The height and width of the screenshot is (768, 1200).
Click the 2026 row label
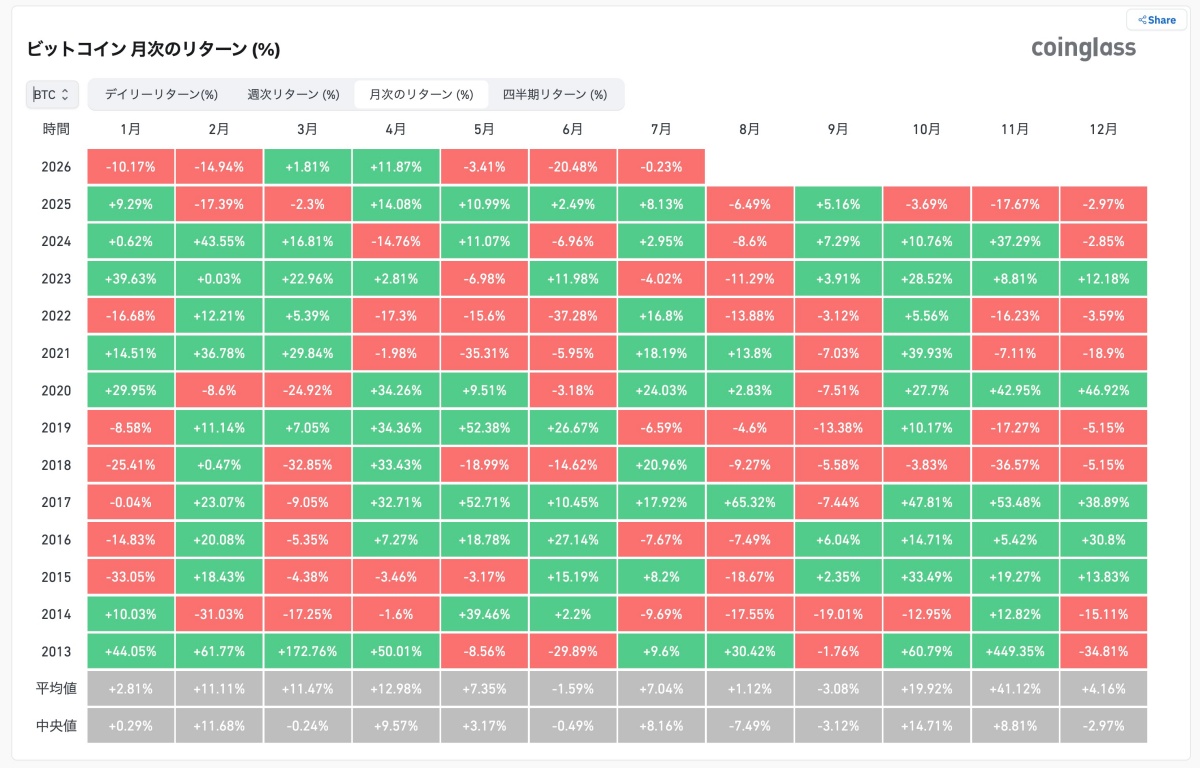click(57, 167)
